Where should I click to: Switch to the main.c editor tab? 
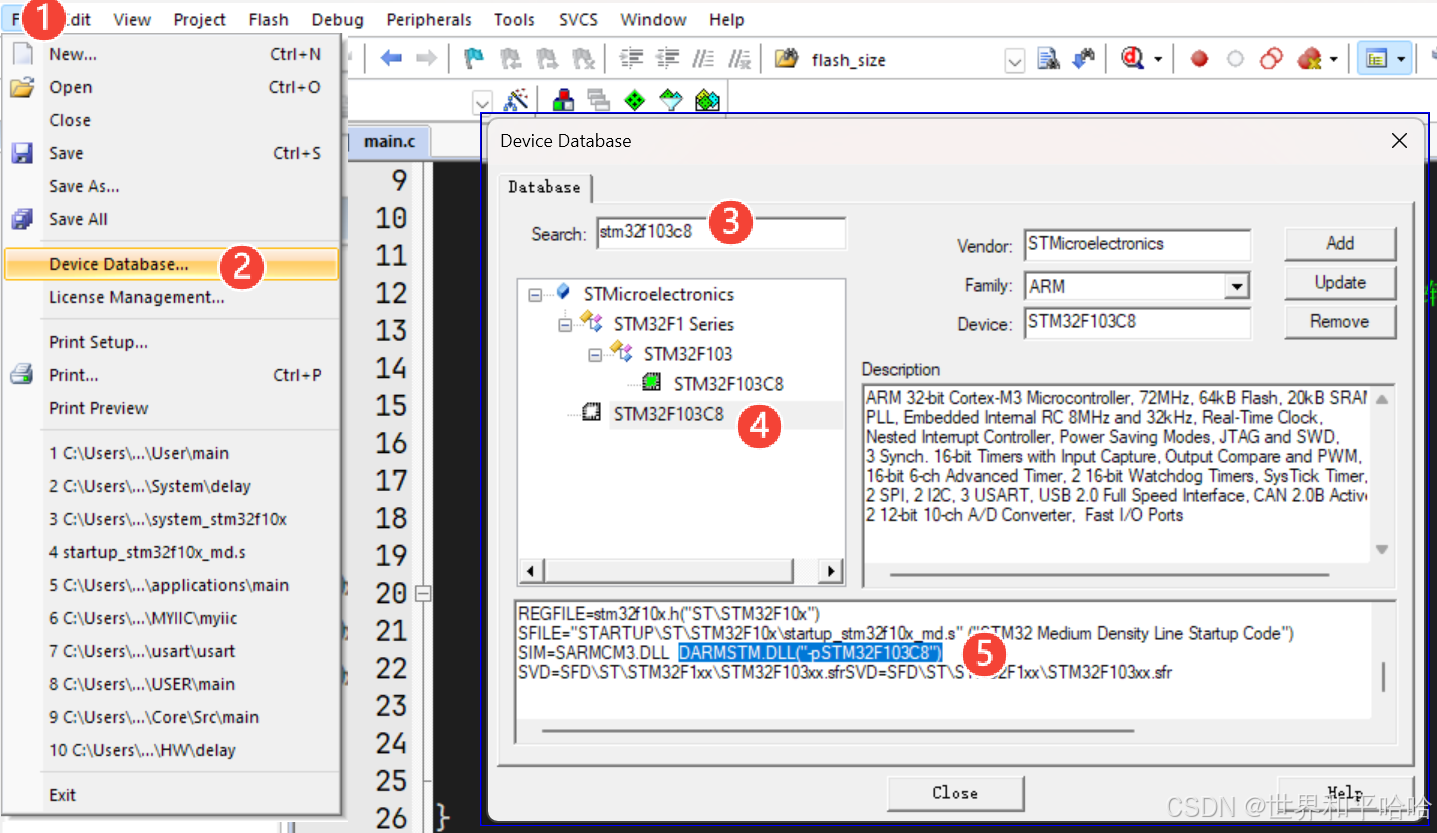pos(389,141)
